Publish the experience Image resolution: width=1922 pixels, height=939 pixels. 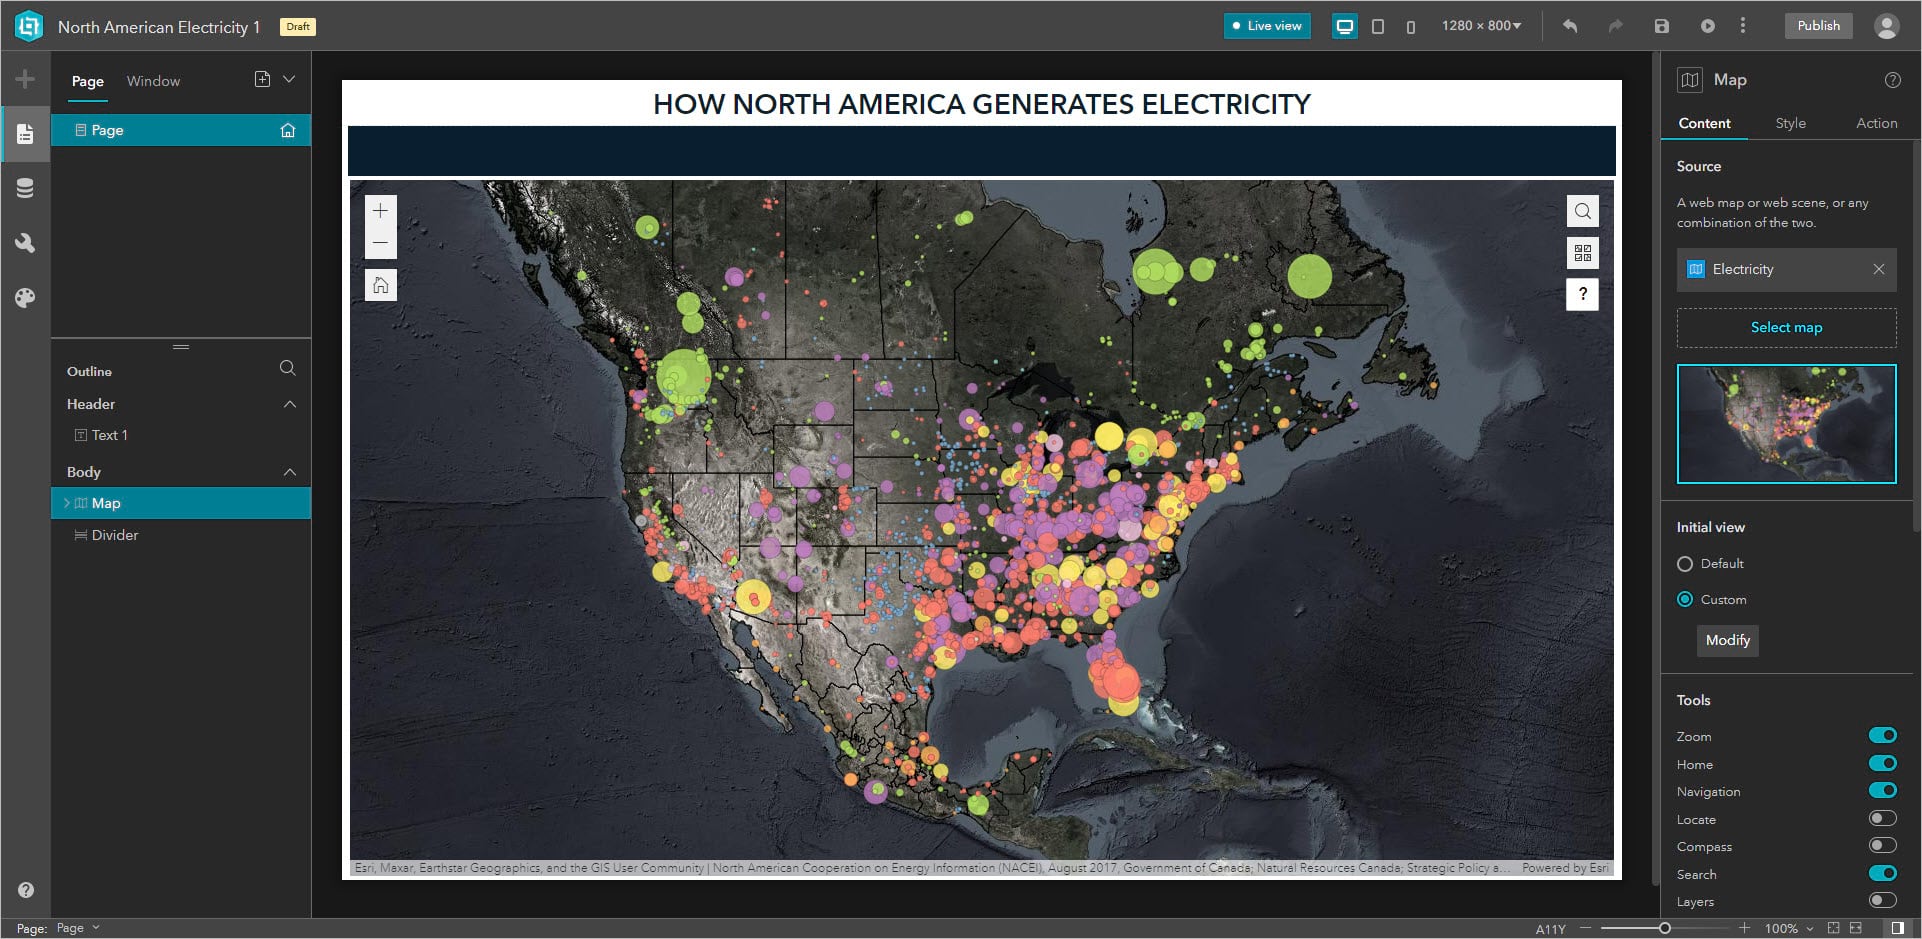(x=1818, y=26)
